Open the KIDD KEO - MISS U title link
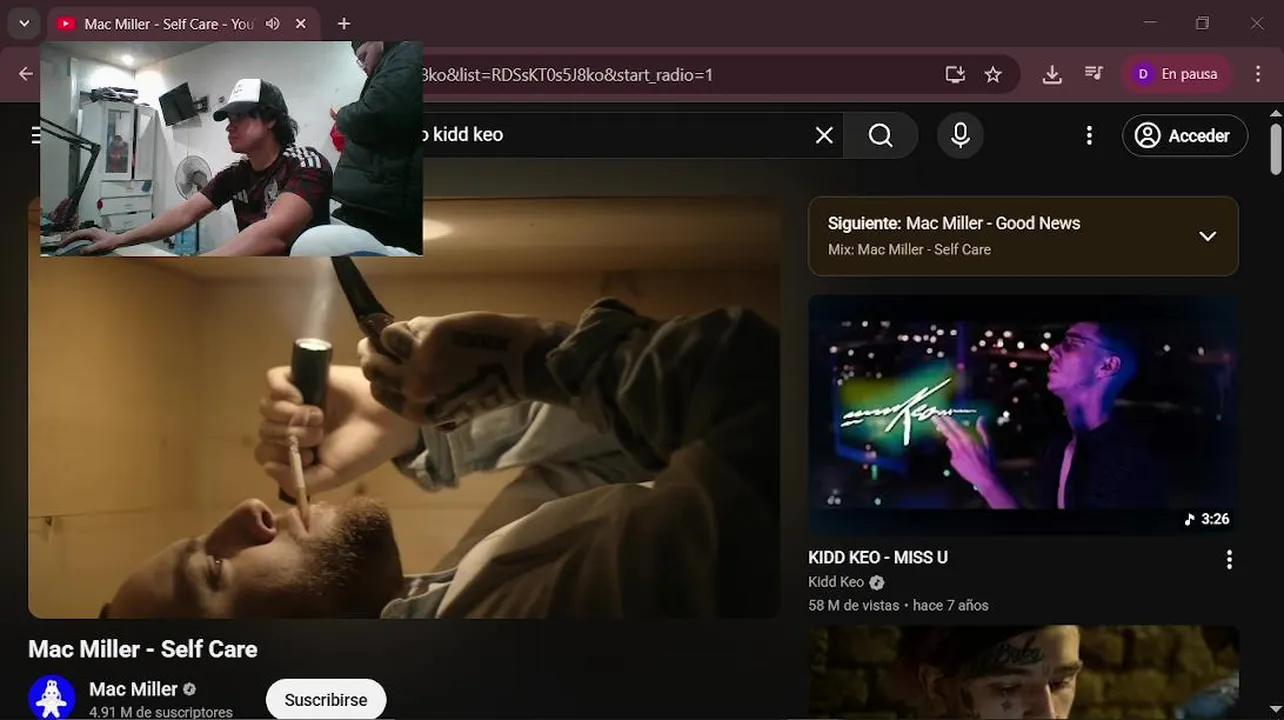This screenshot has height=720, width=1284. (x=878, y=557)
